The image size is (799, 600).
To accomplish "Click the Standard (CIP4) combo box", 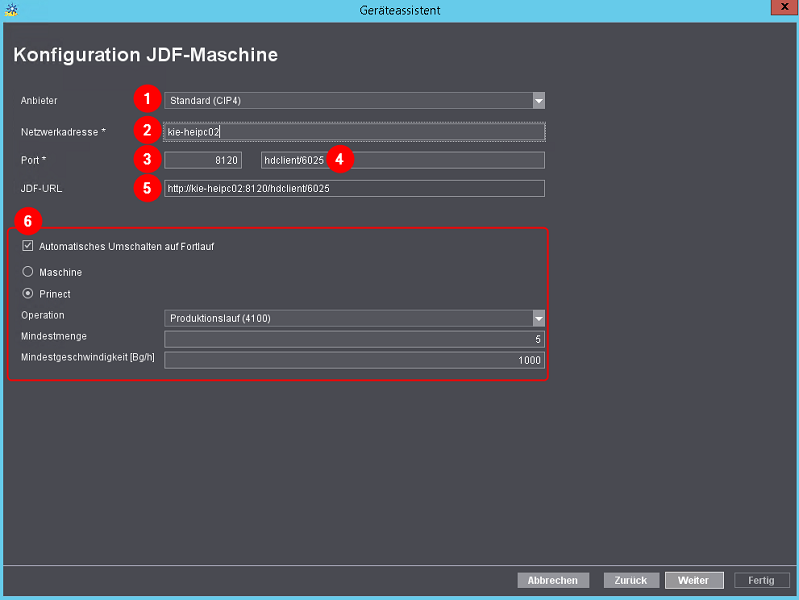I will tap(347, 101).
